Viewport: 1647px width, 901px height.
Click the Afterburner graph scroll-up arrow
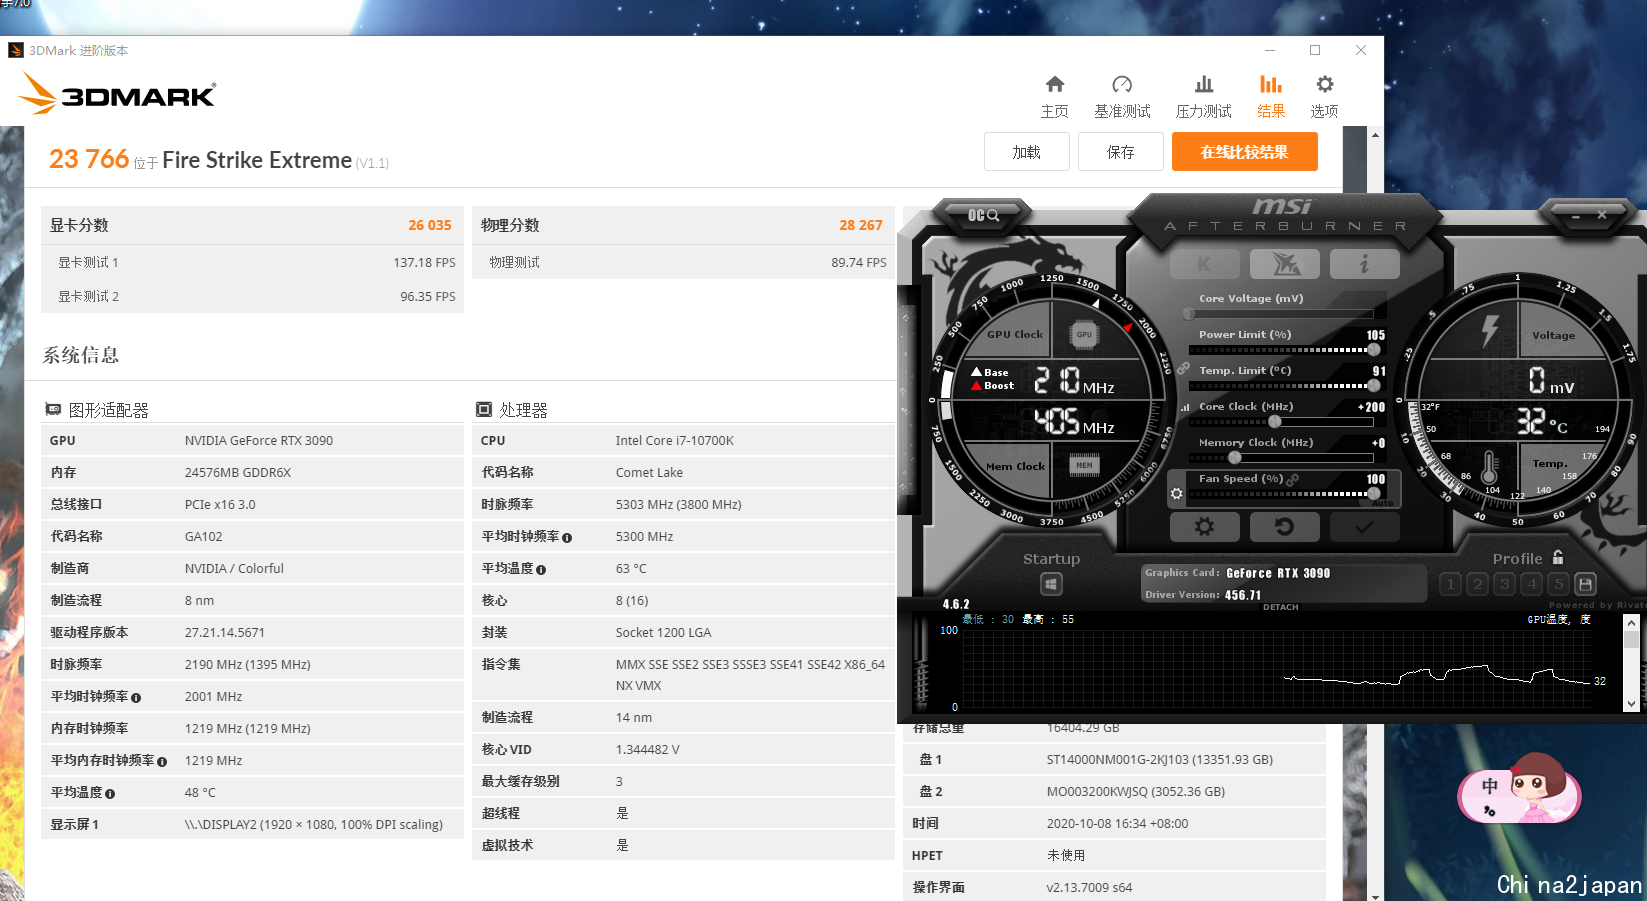coord(1632,622)
